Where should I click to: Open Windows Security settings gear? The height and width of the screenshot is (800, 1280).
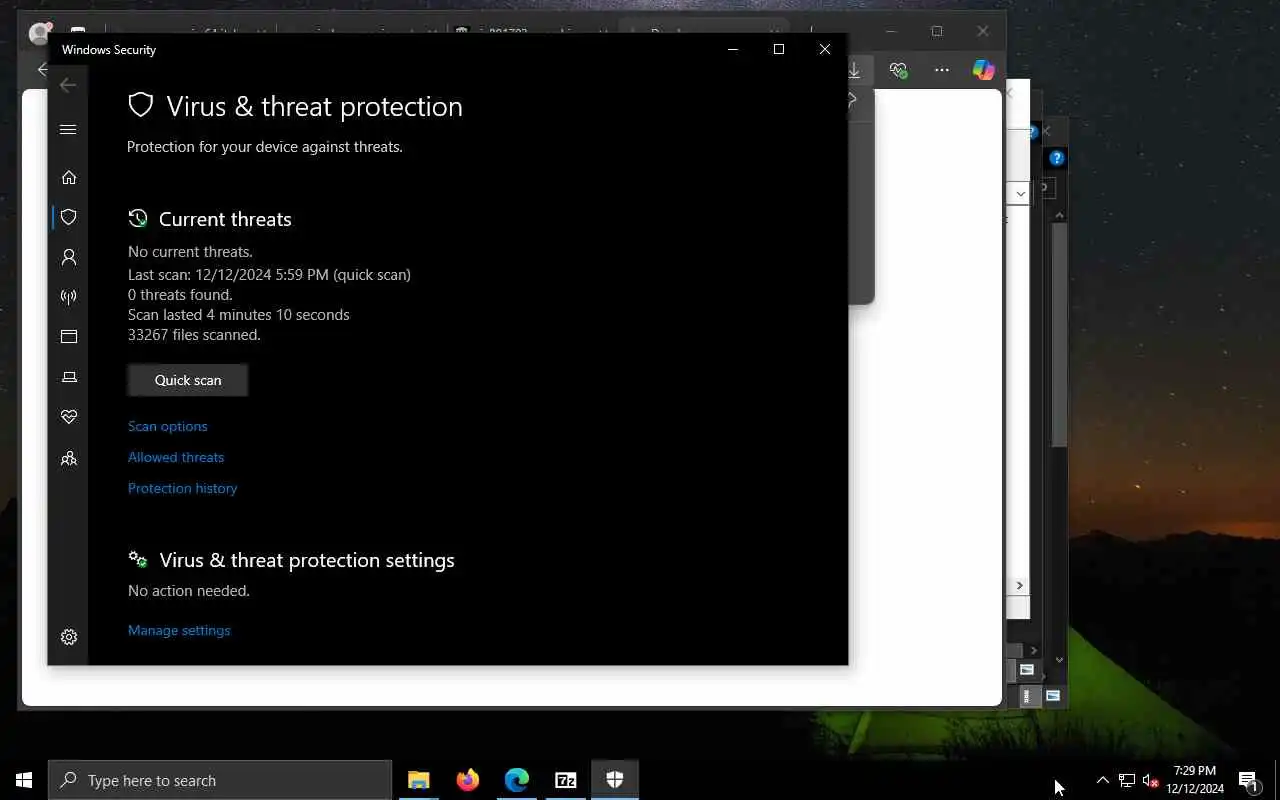pyautogui.click(x=69, y=637)
